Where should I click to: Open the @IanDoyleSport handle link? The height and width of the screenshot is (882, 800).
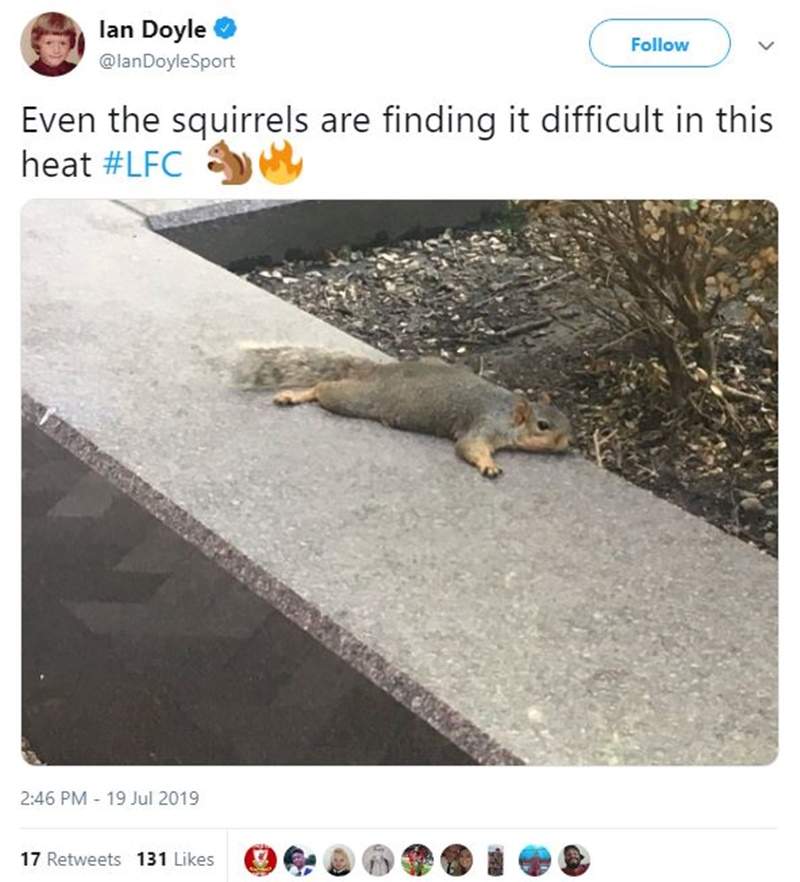point(167,61)
